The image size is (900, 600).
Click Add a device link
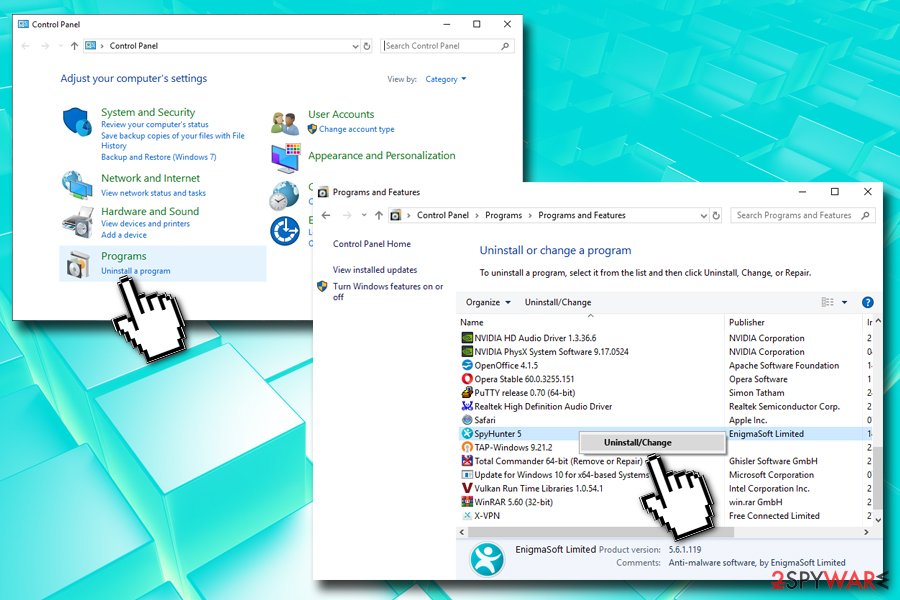(123, 235)
